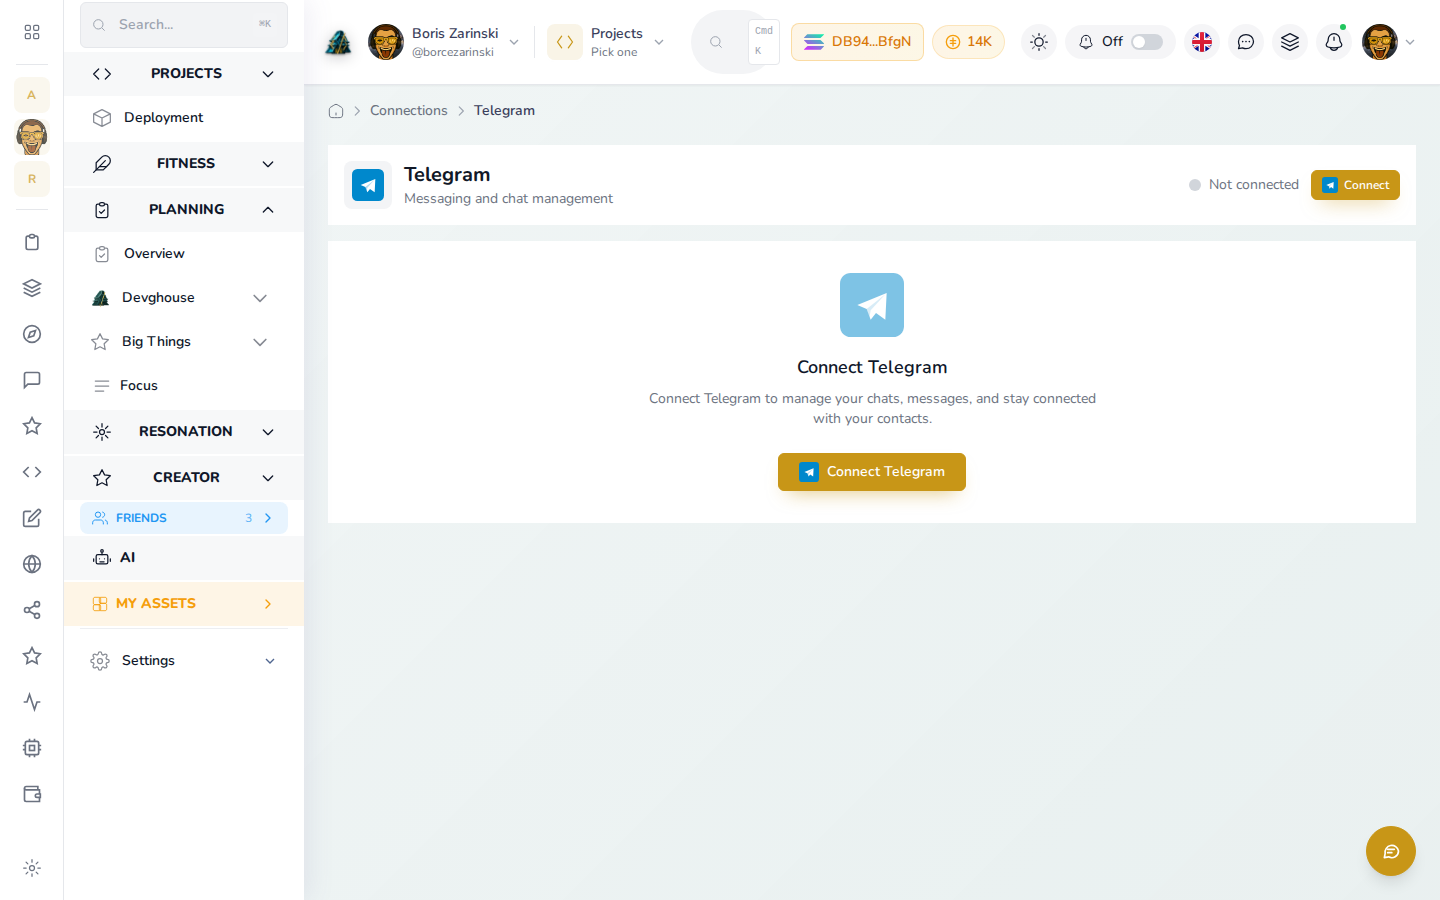The height and width of the screenshot is (900, 1440).
Task: Expand the Settings menu
Action: (184, 661)
